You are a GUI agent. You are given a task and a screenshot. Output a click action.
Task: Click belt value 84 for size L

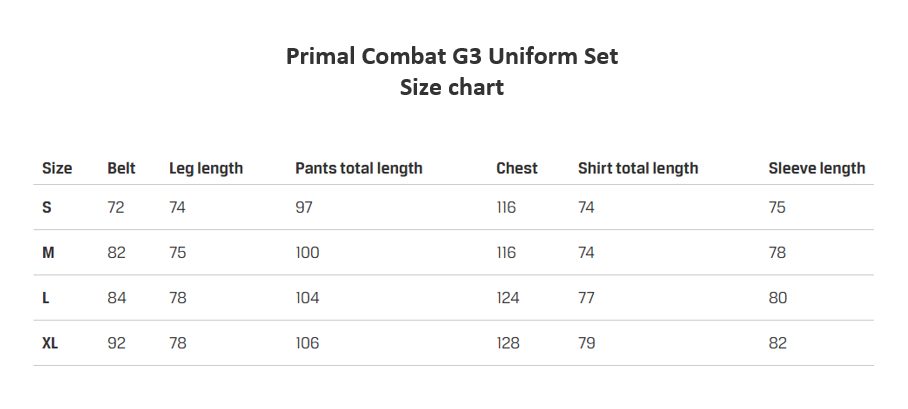click(117, 298)
